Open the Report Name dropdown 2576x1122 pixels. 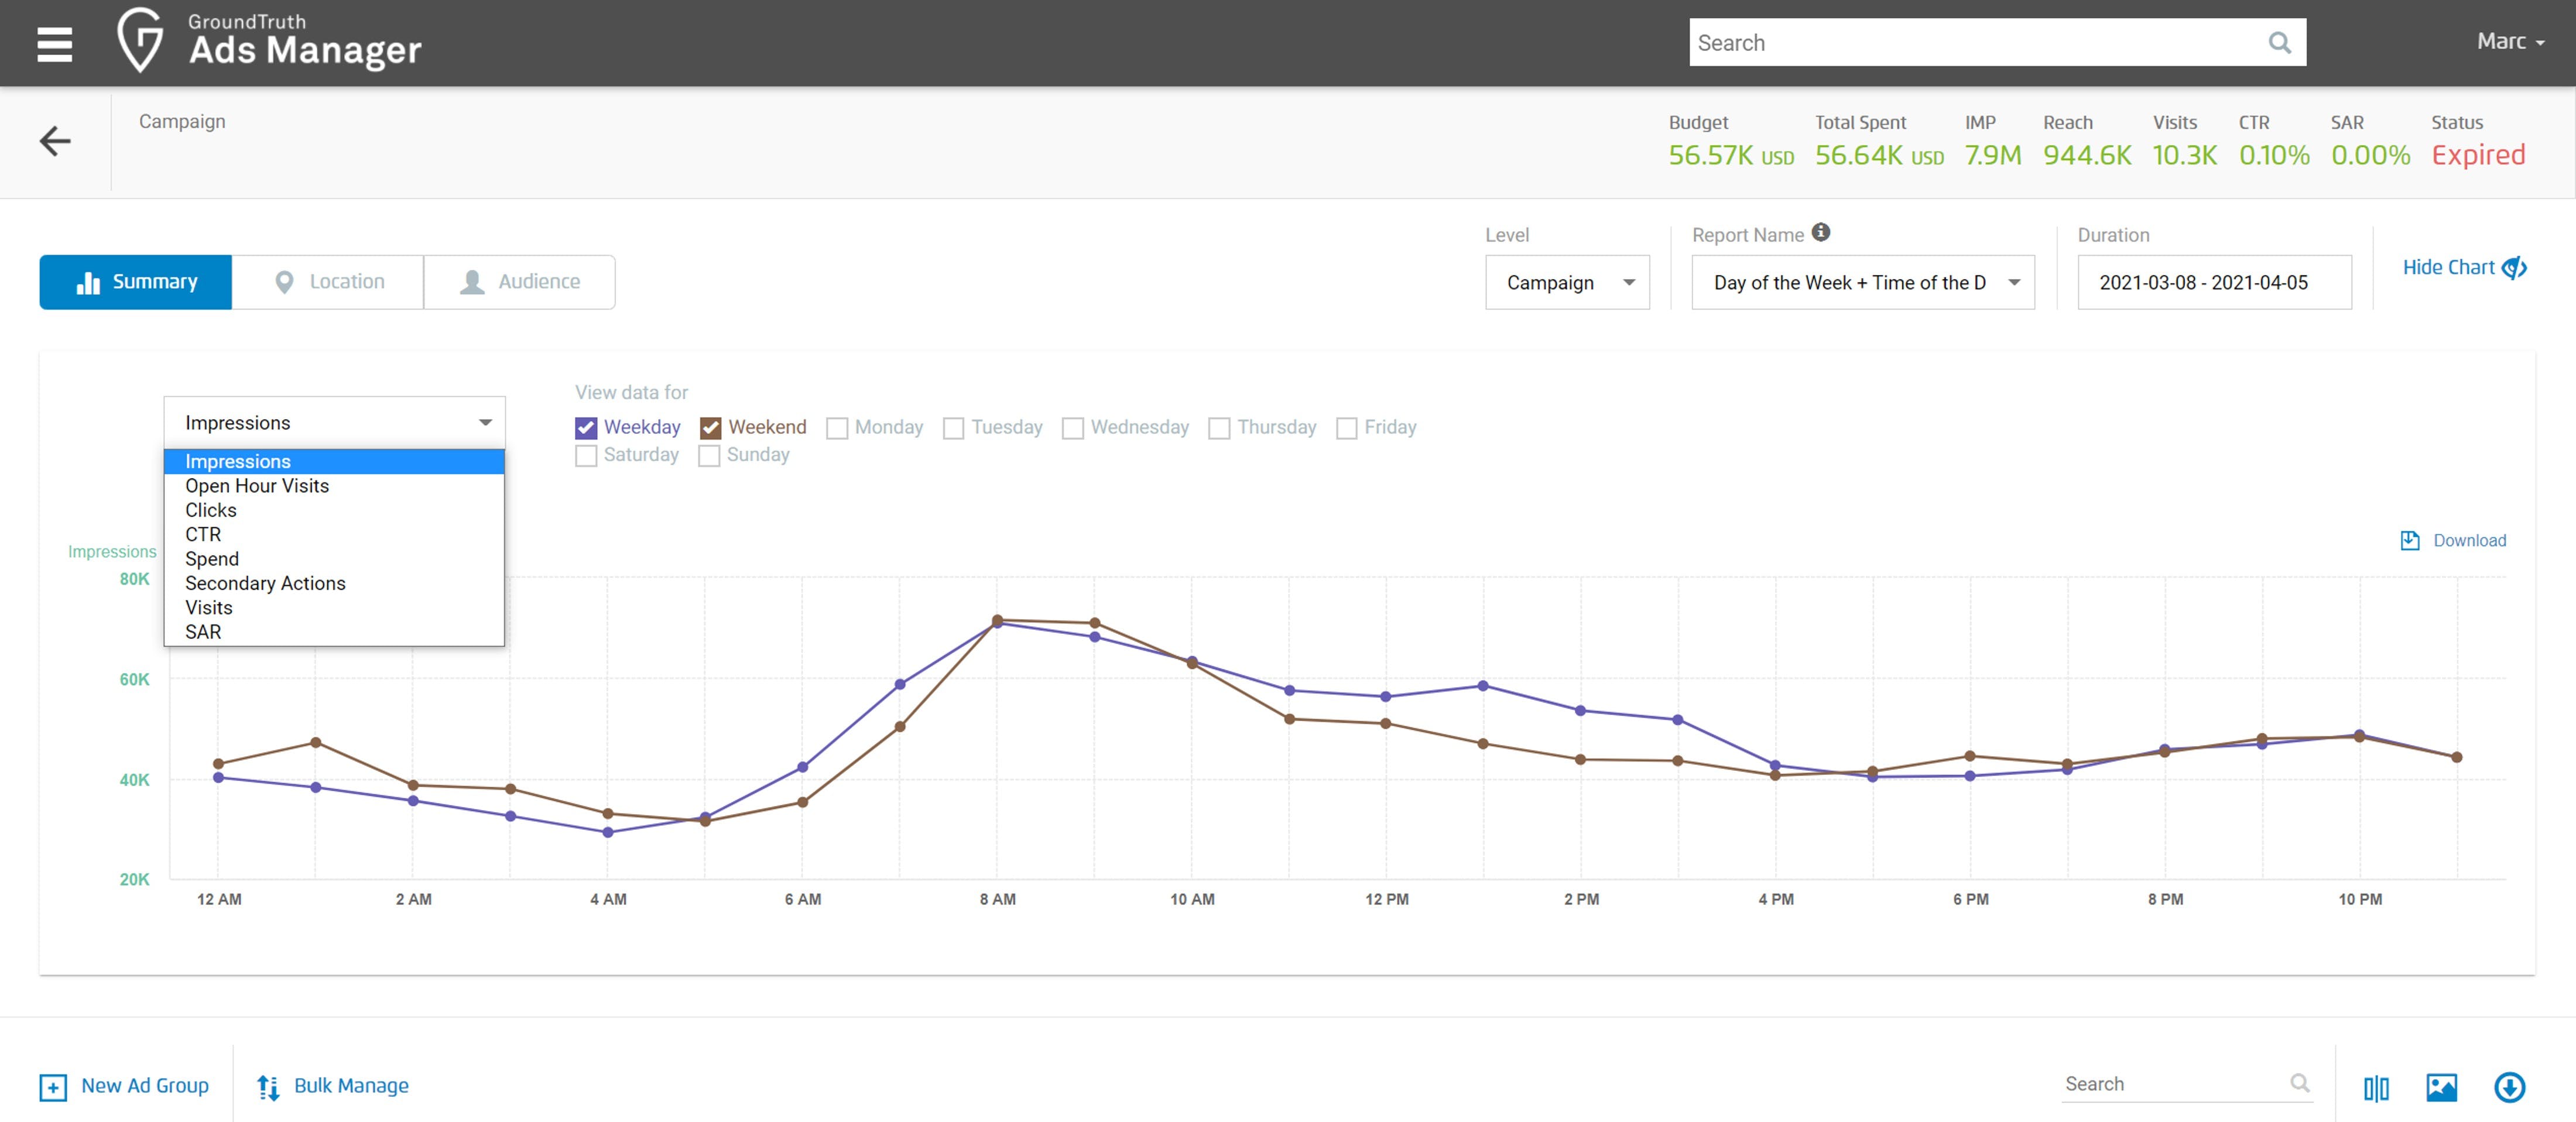(x=1862, y=283)
